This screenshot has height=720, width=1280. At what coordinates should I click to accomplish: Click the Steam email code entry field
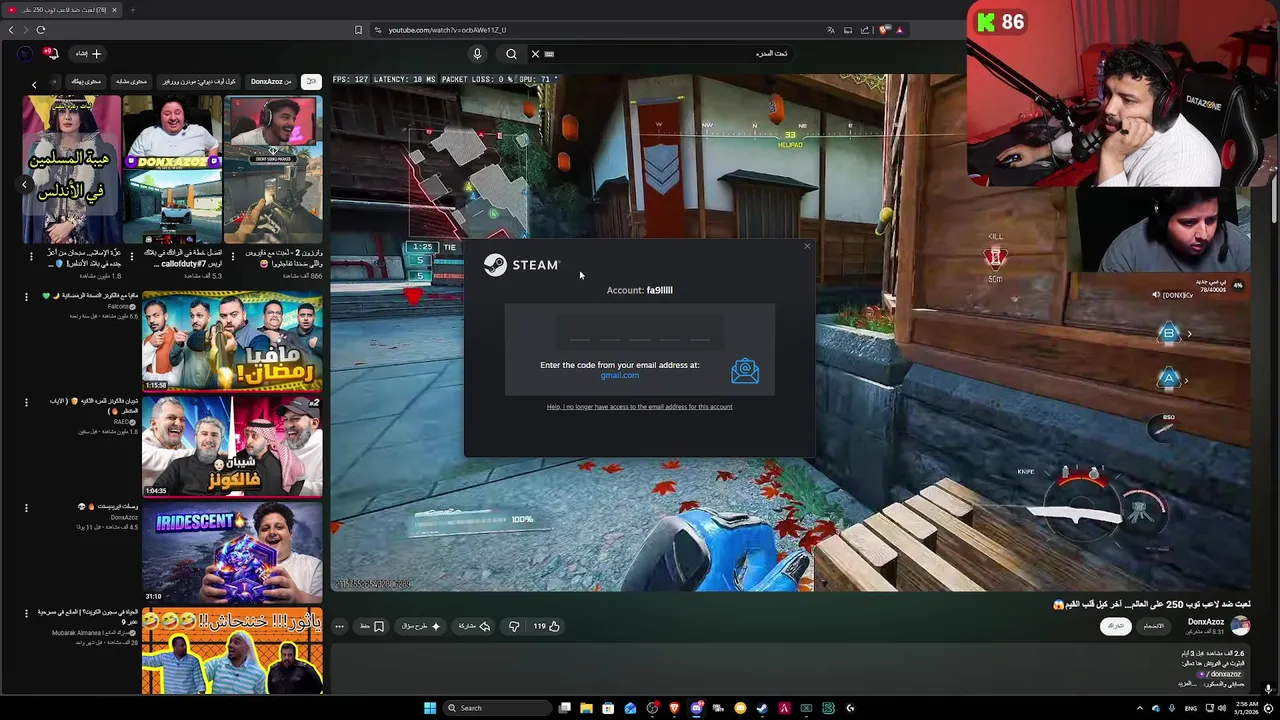(x=640, y=330)
